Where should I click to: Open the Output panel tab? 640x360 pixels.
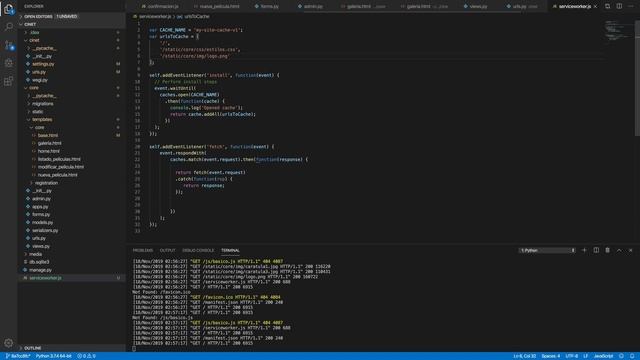point(167,250)
